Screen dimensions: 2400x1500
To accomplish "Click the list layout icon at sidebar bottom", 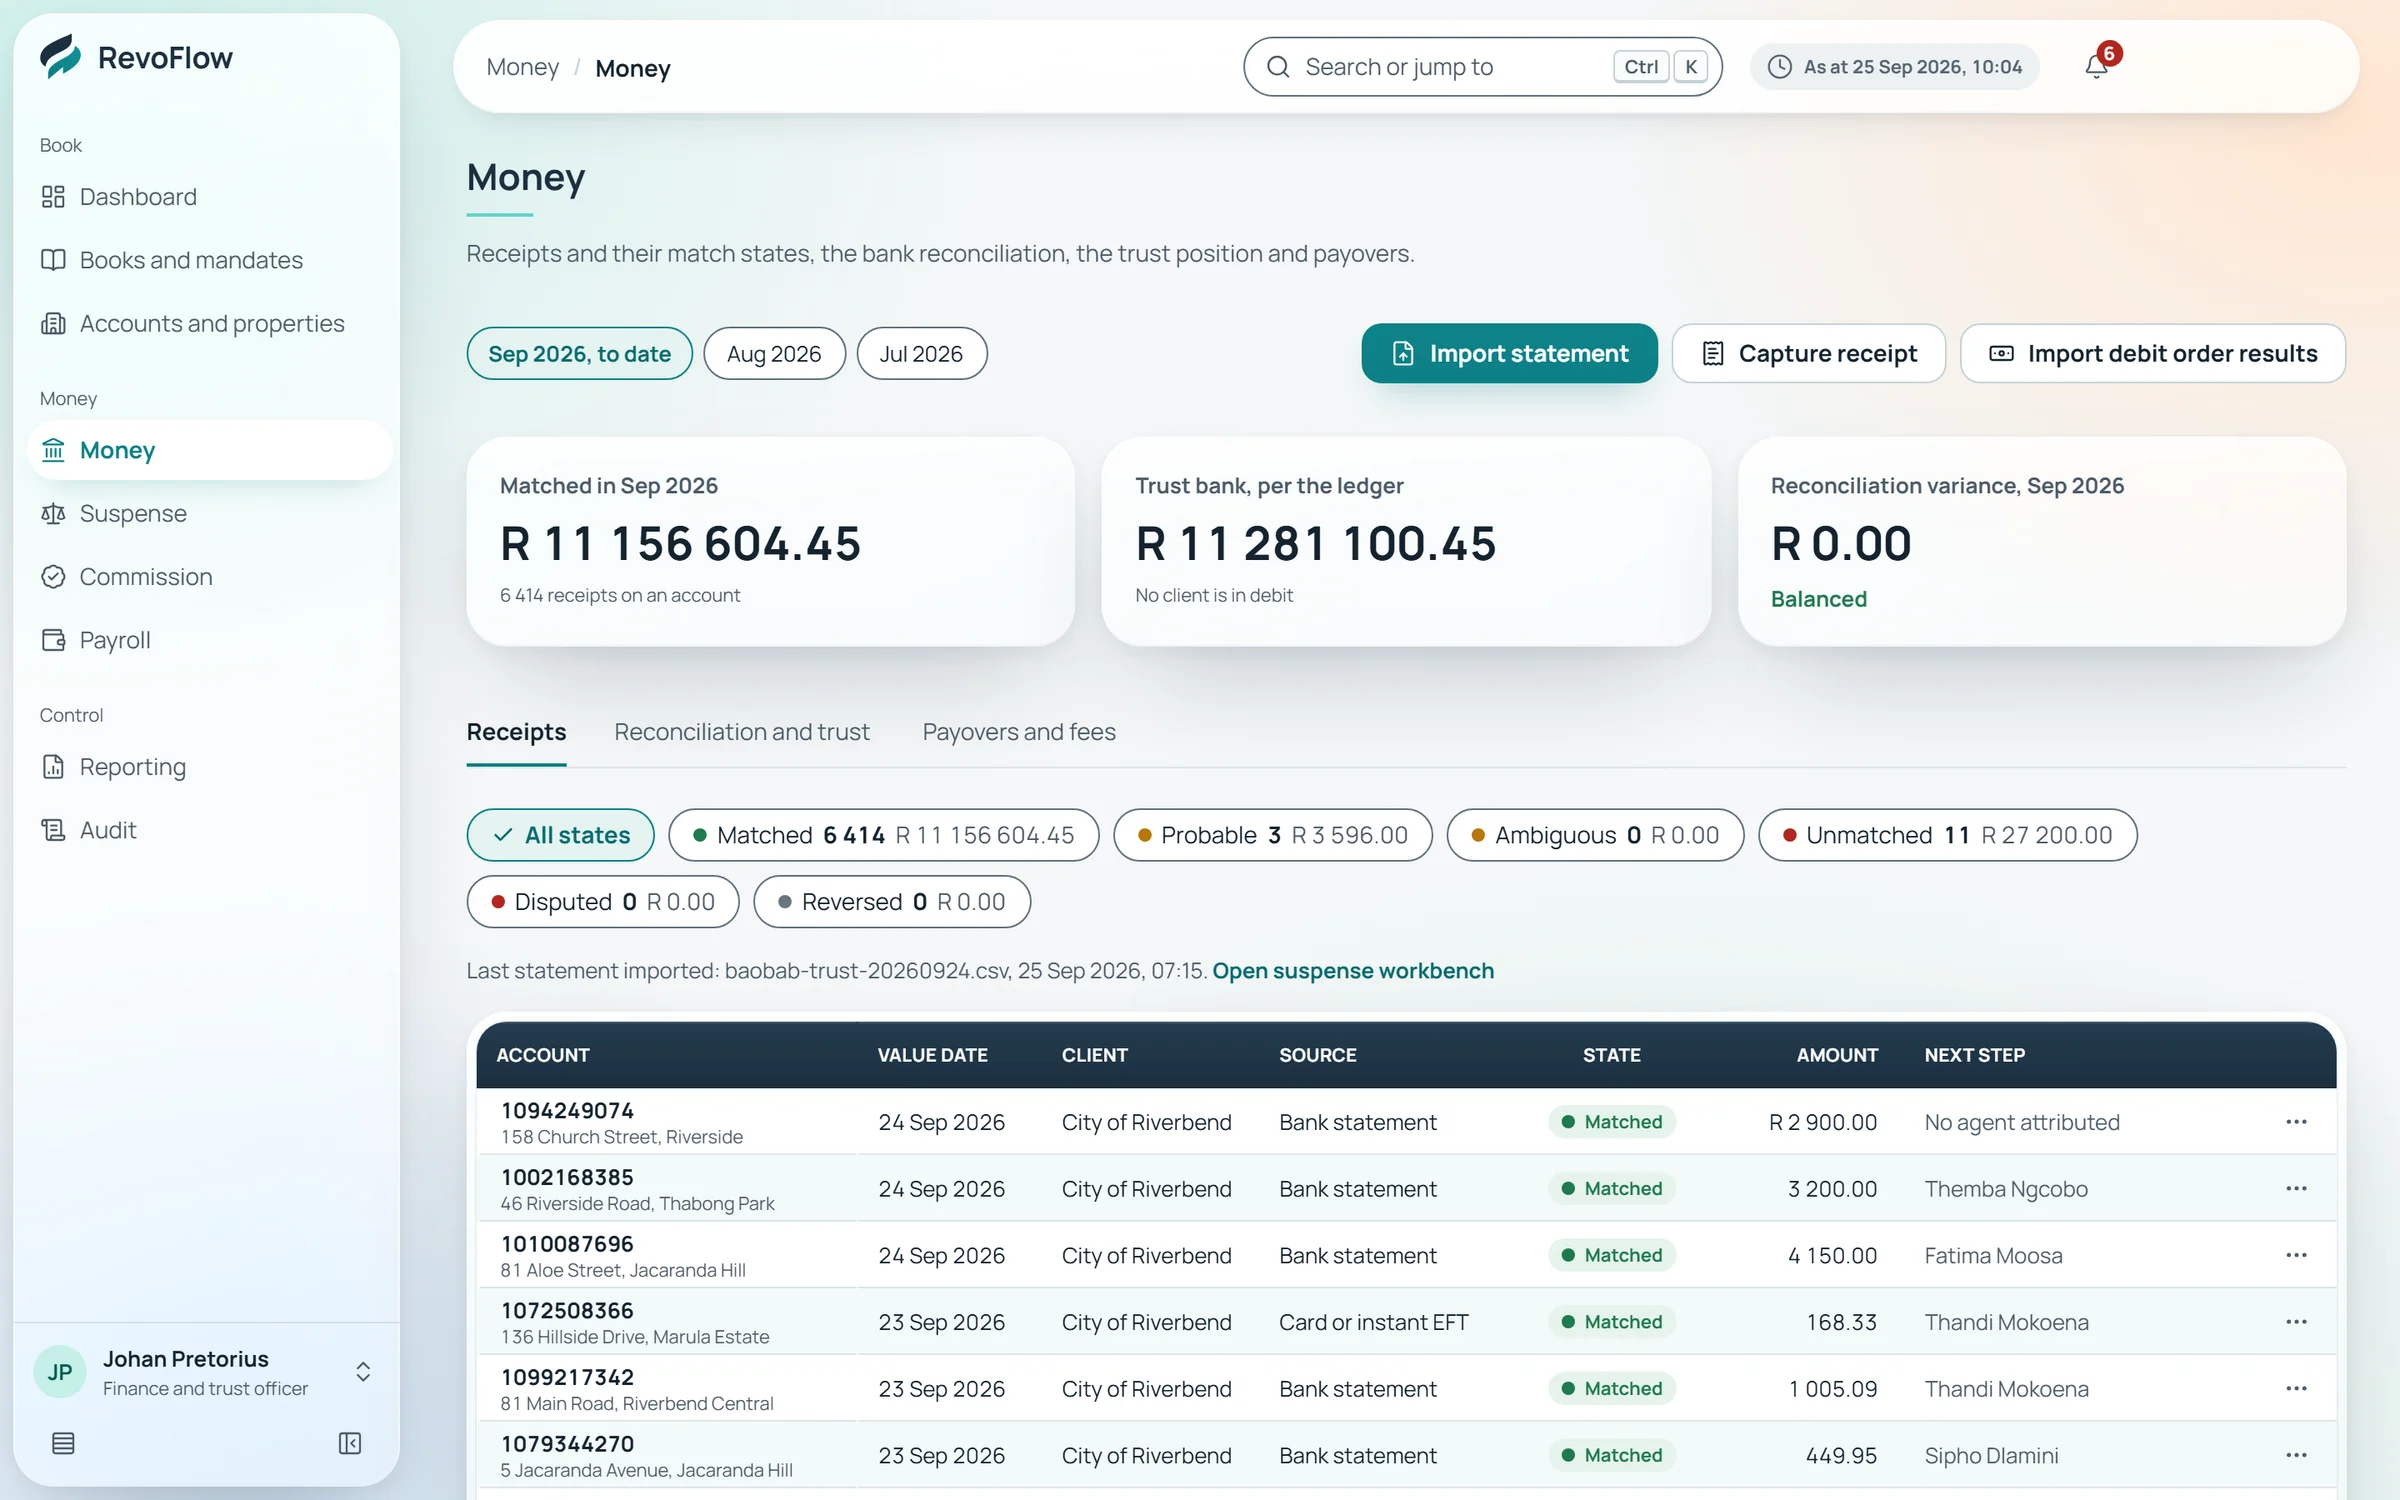I will [63, 1443].
